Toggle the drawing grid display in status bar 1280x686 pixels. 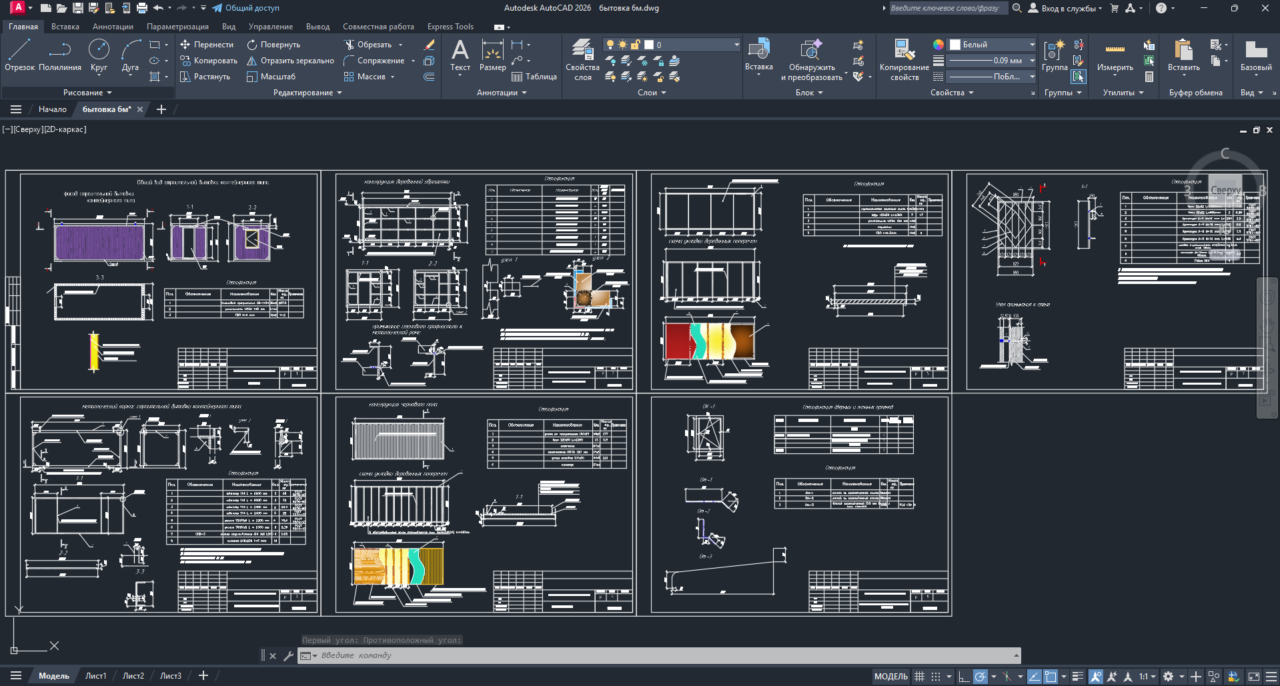[x=921, y=677]
